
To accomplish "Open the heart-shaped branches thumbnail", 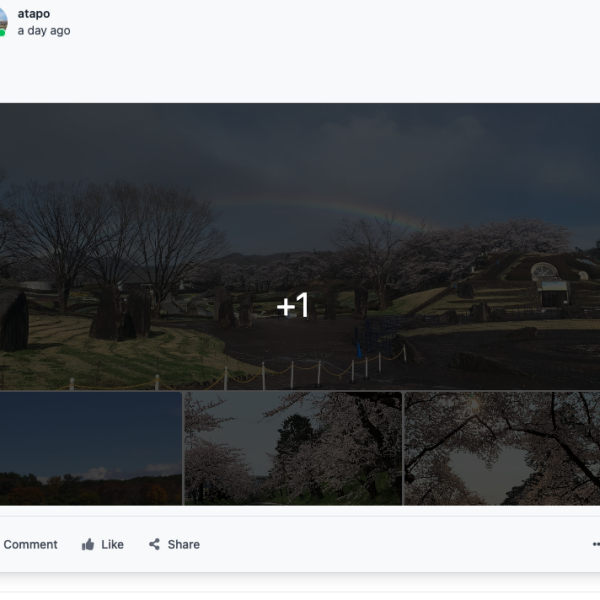I will click(502, 448).
